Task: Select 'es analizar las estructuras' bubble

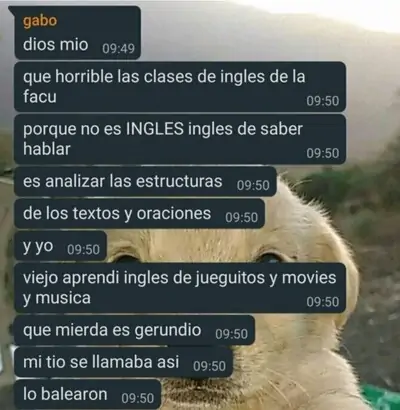Action: tap(145, 181)
